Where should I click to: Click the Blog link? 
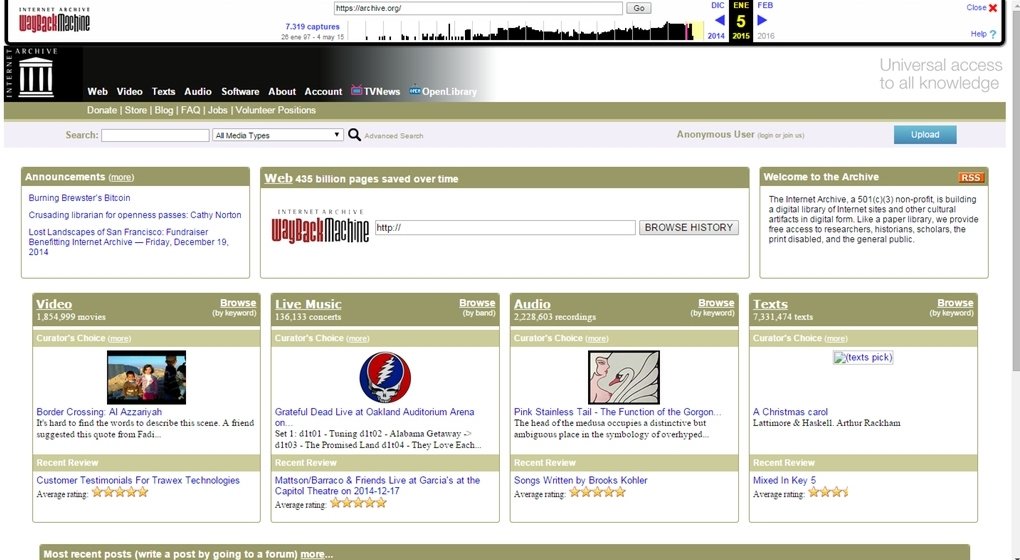[x=164, y=110]
